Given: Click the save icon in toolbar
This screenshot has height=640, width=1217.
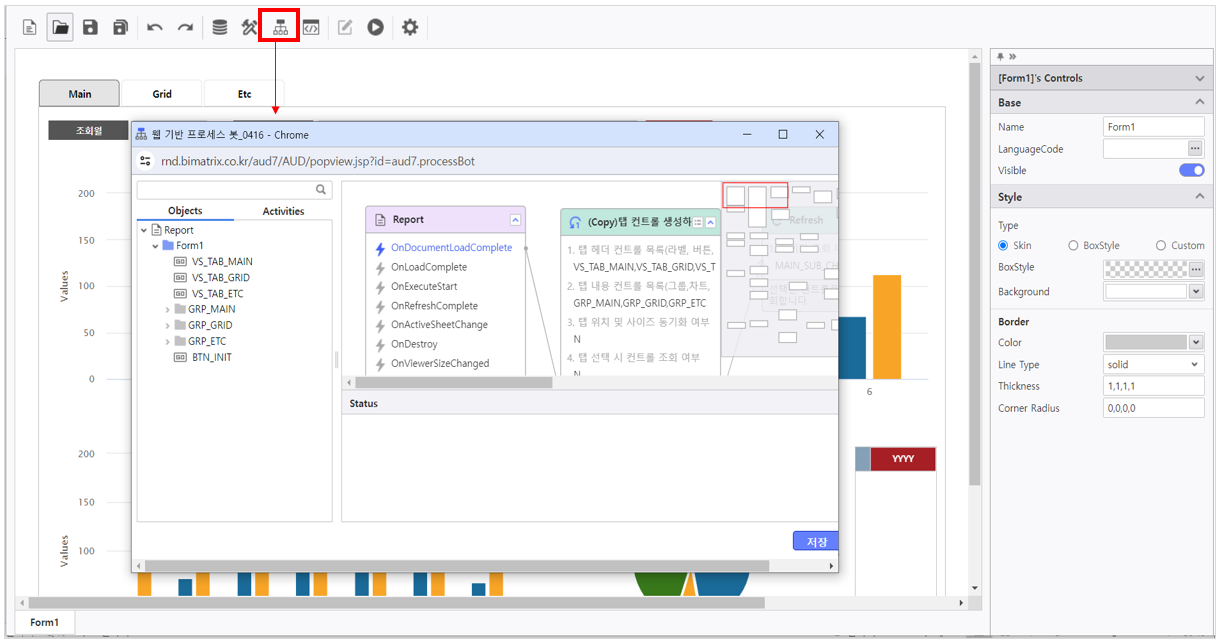Looking at the screenshot, I should click(x=90, y=28).
